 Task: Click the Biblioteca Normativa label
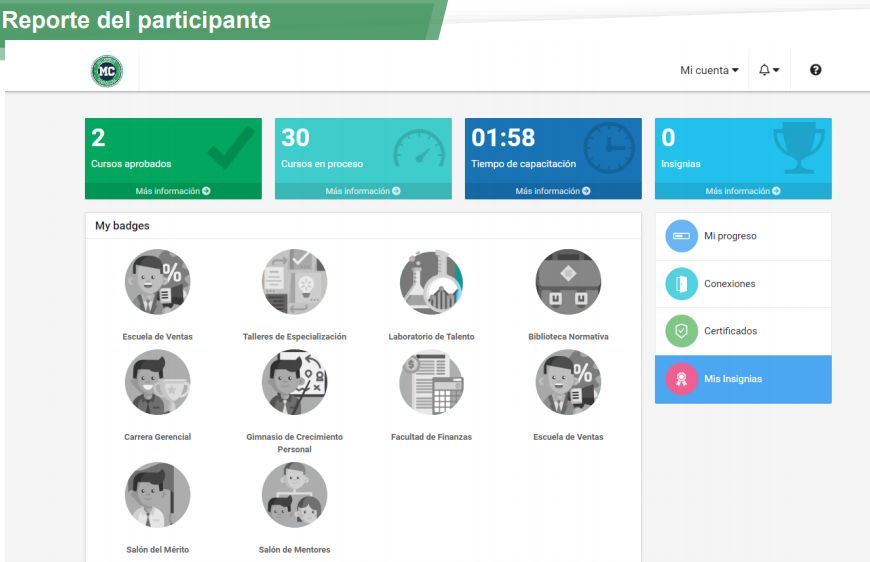coord(568,337)
